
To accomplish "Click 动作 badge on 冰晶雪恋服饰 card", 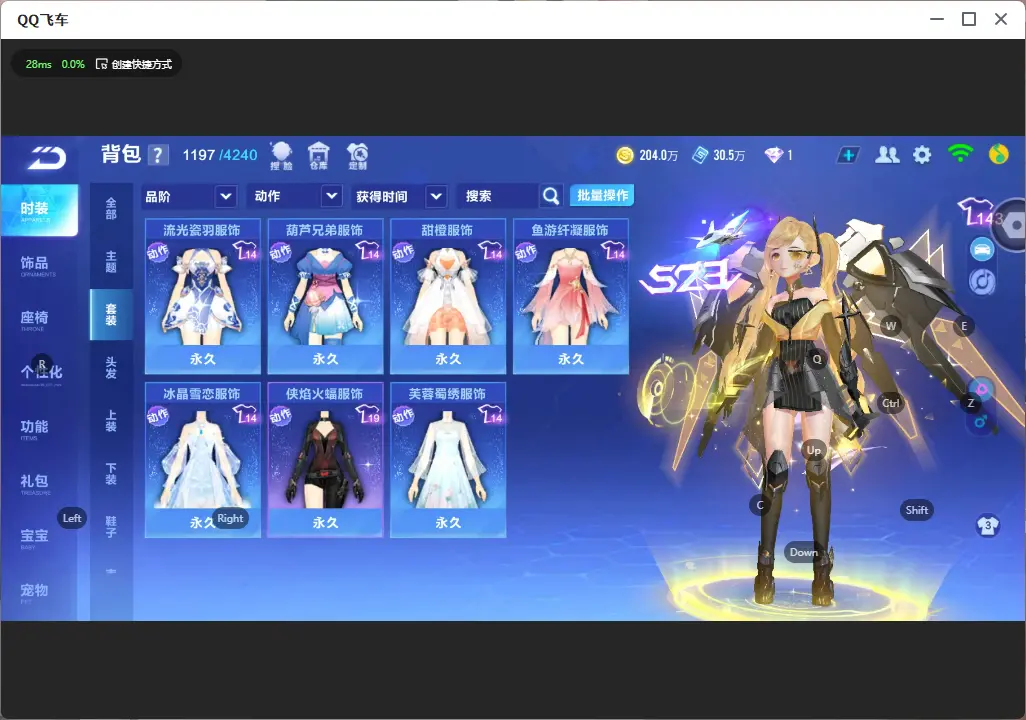I will 158,416.
